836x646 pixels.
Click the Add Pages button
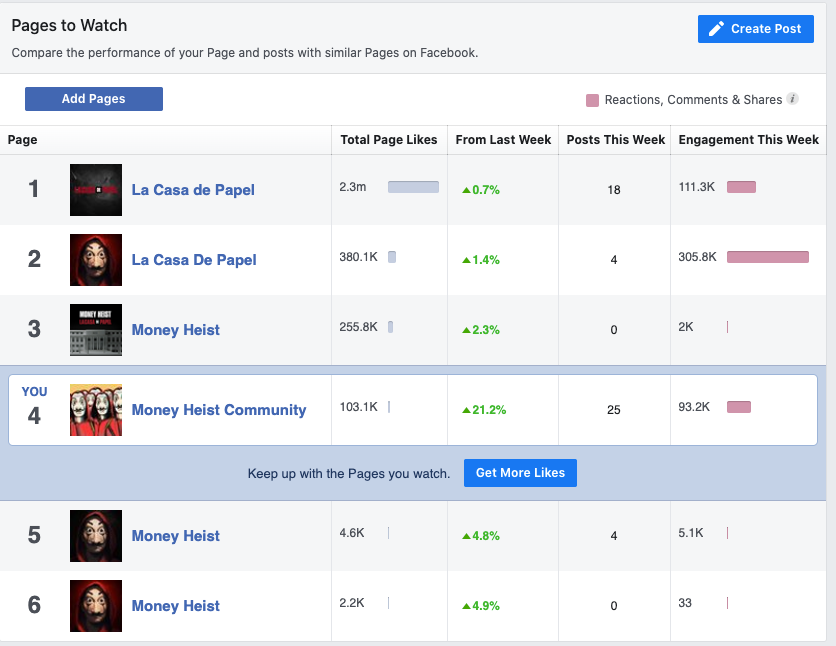pos(94,99)
